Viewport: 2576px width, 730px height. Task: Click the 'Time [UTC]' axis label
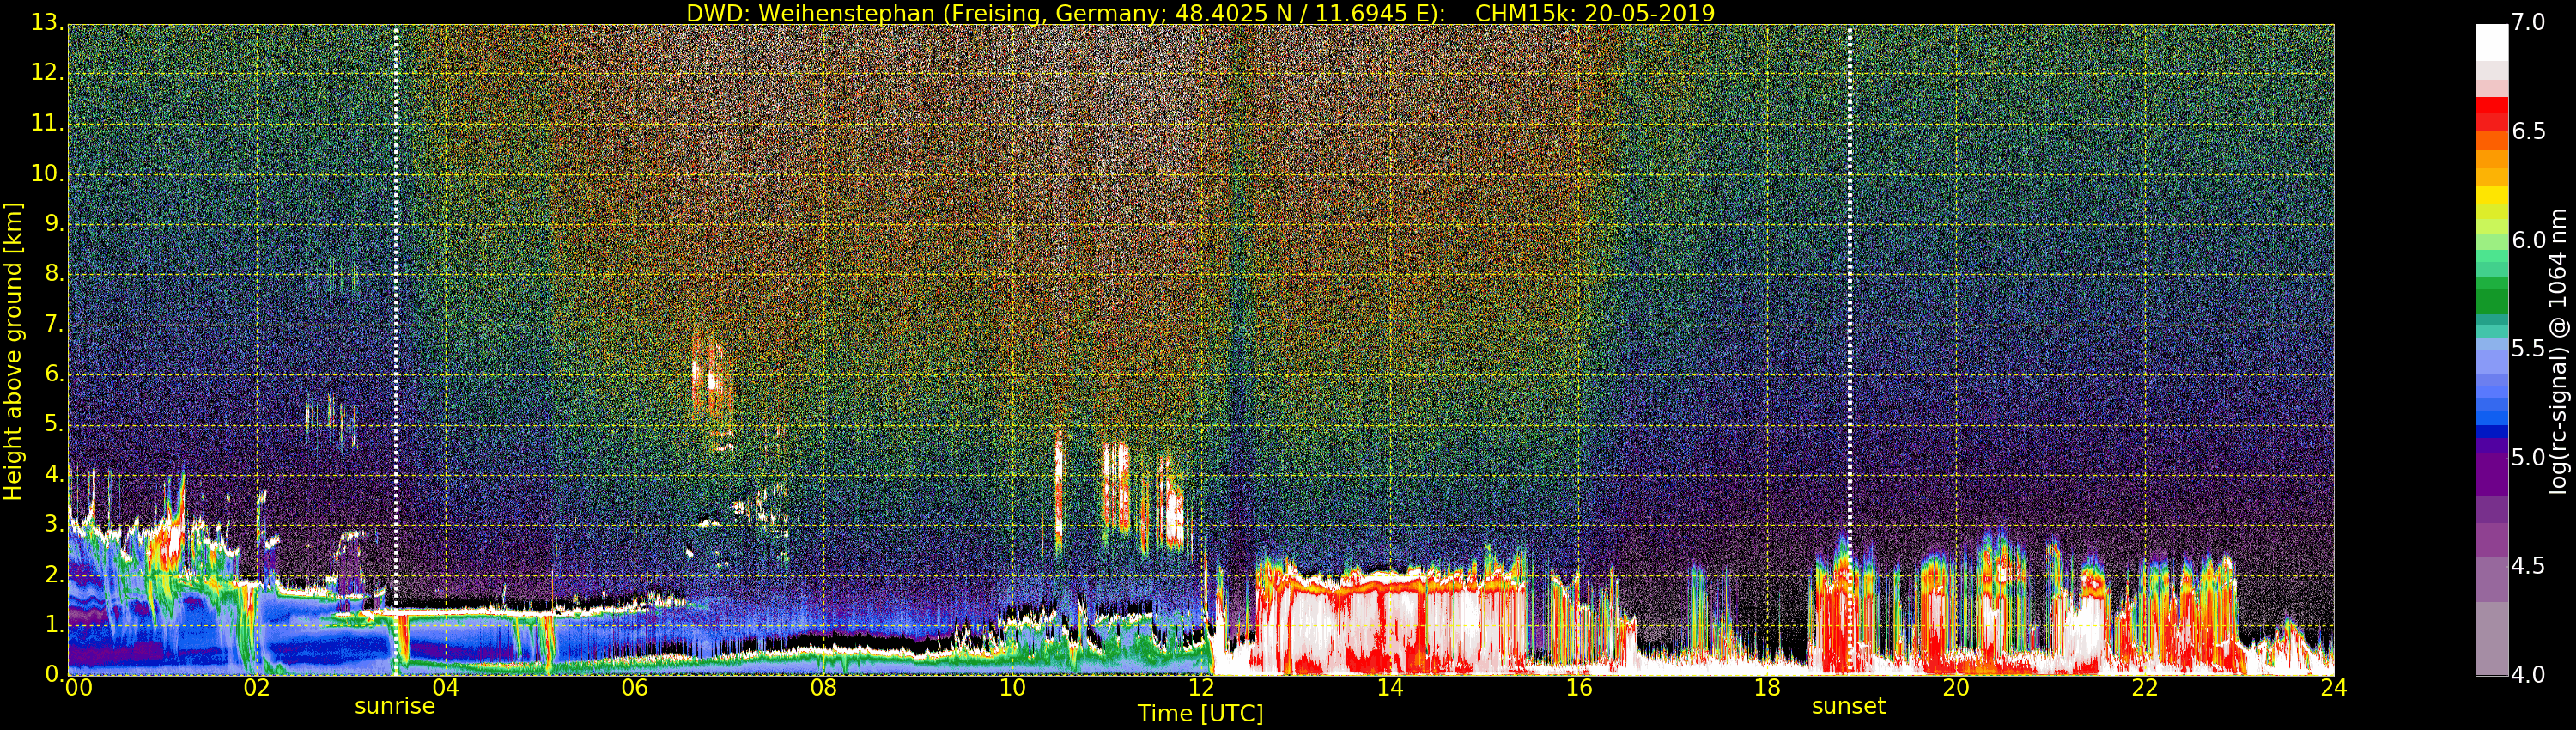(1200, 713)
